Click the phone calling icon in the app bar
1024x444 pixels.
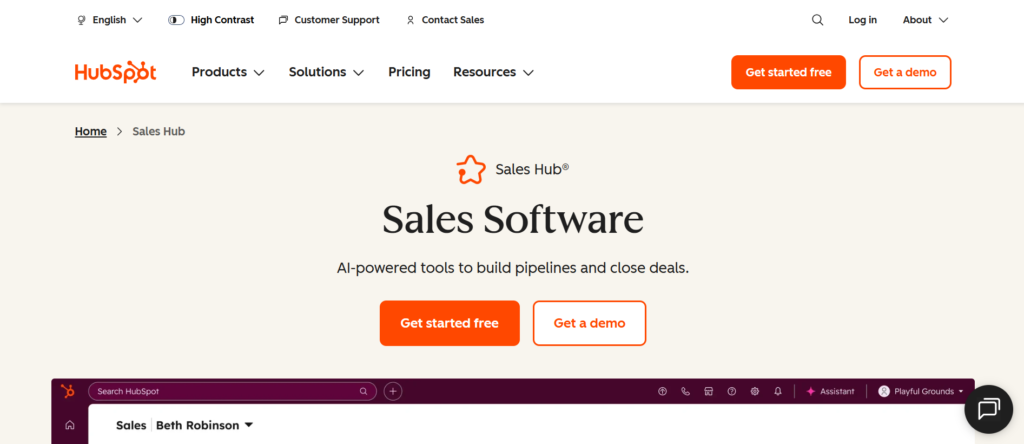[685, 391]
